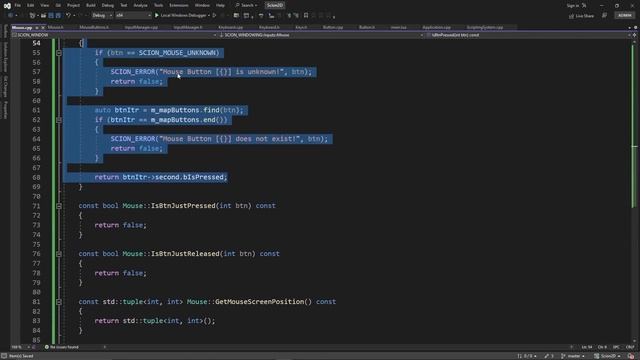Open the Build menu
Viewport: 640px width, 360px height.
91,5
